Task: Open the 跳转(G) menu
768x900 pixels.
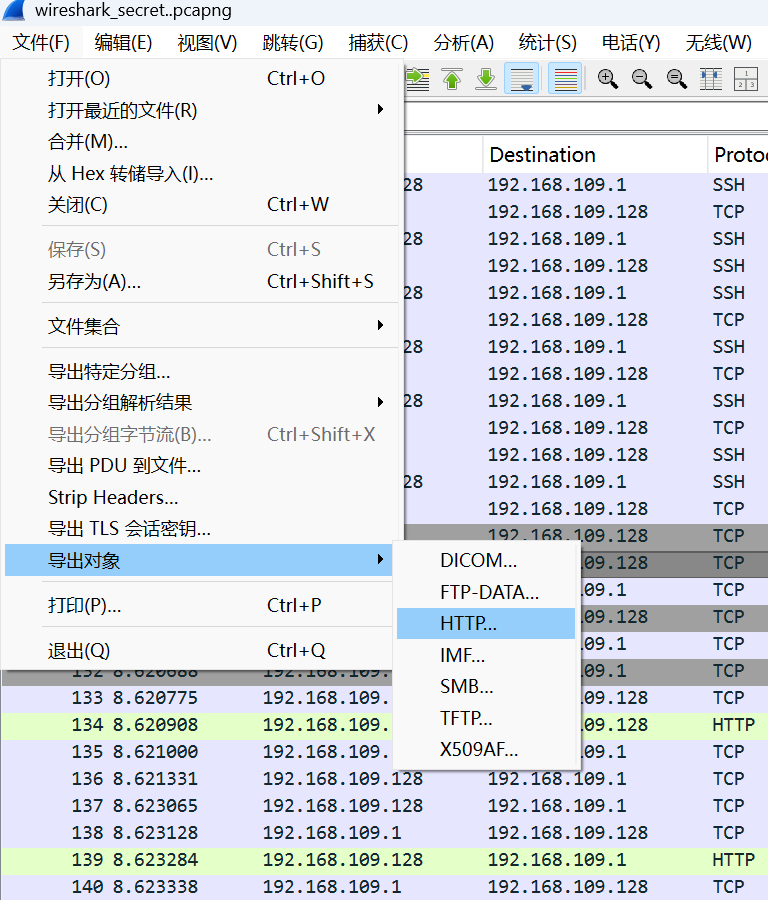Action: pyautogui.click(x=293, y=42)
